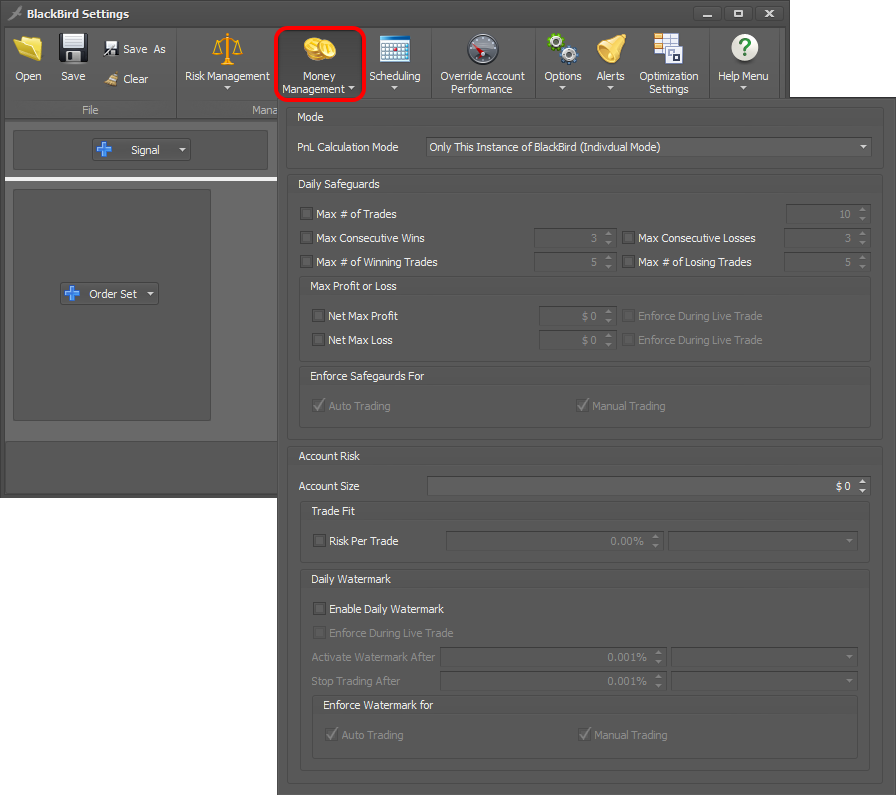
Task: Click the Save floppy disk icon
Action: pos(73,48)
